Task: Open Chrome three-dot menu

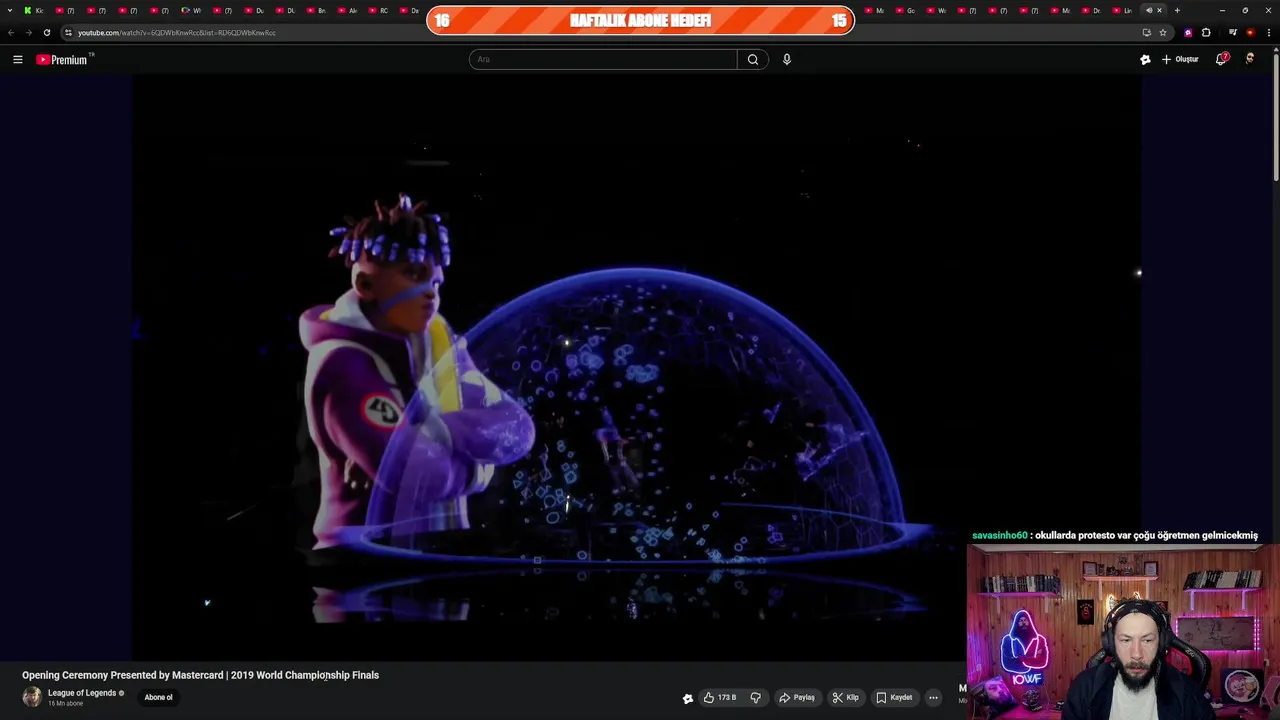Action: click(x=1268, y=32)
